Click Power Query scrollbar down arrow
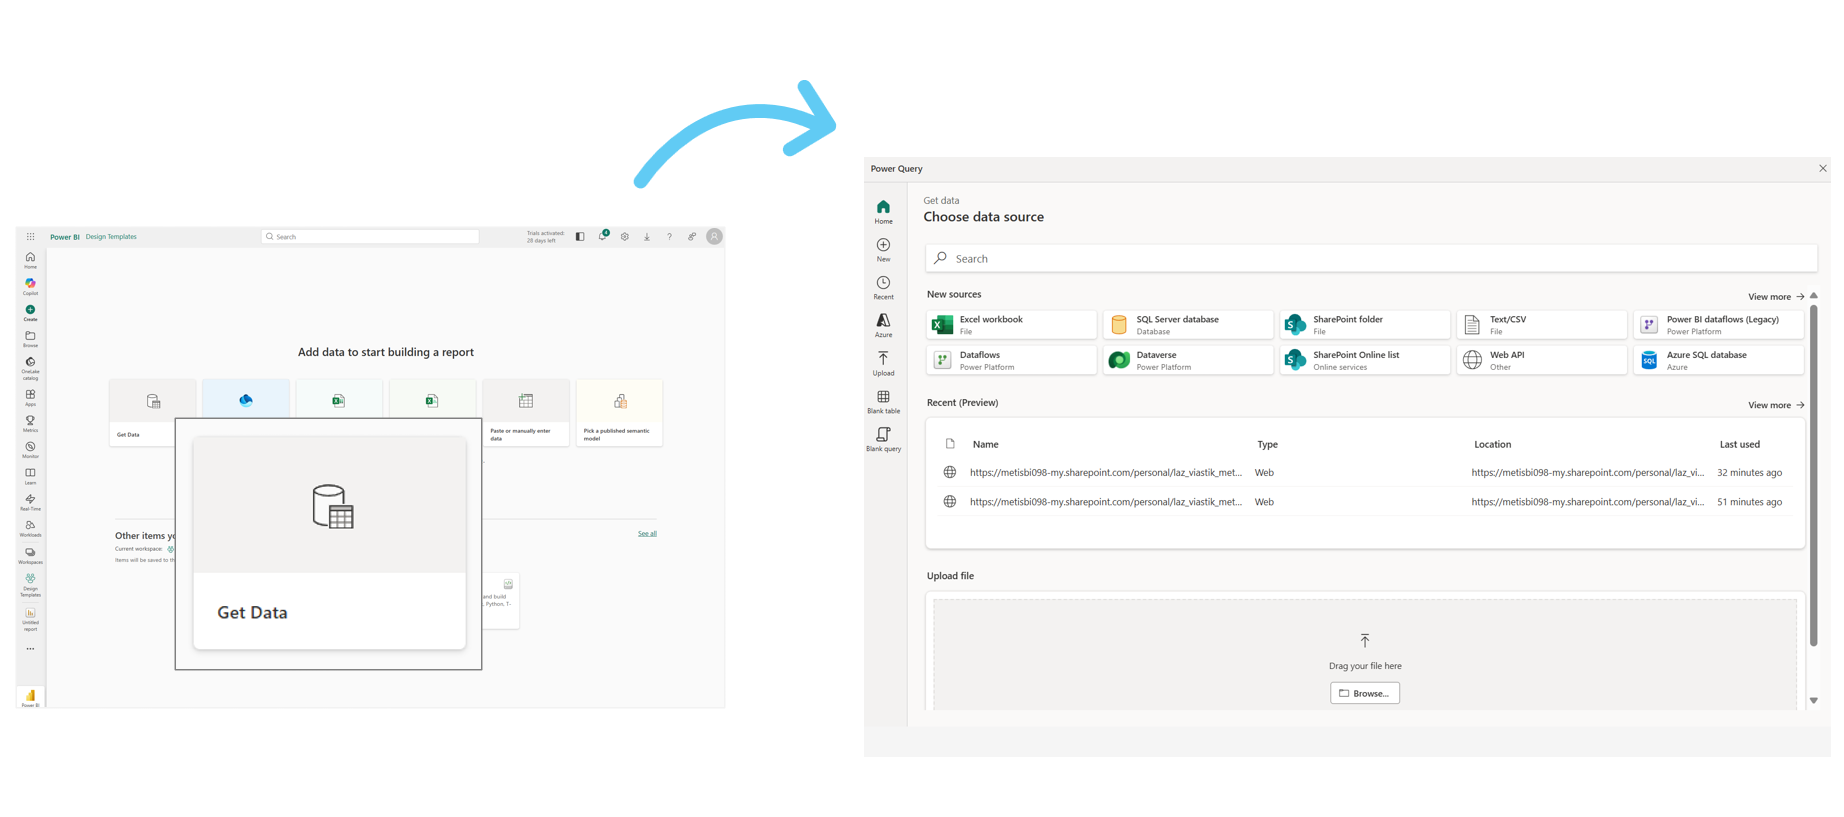Screen dimensions: 1844x817 [1813, 701]
